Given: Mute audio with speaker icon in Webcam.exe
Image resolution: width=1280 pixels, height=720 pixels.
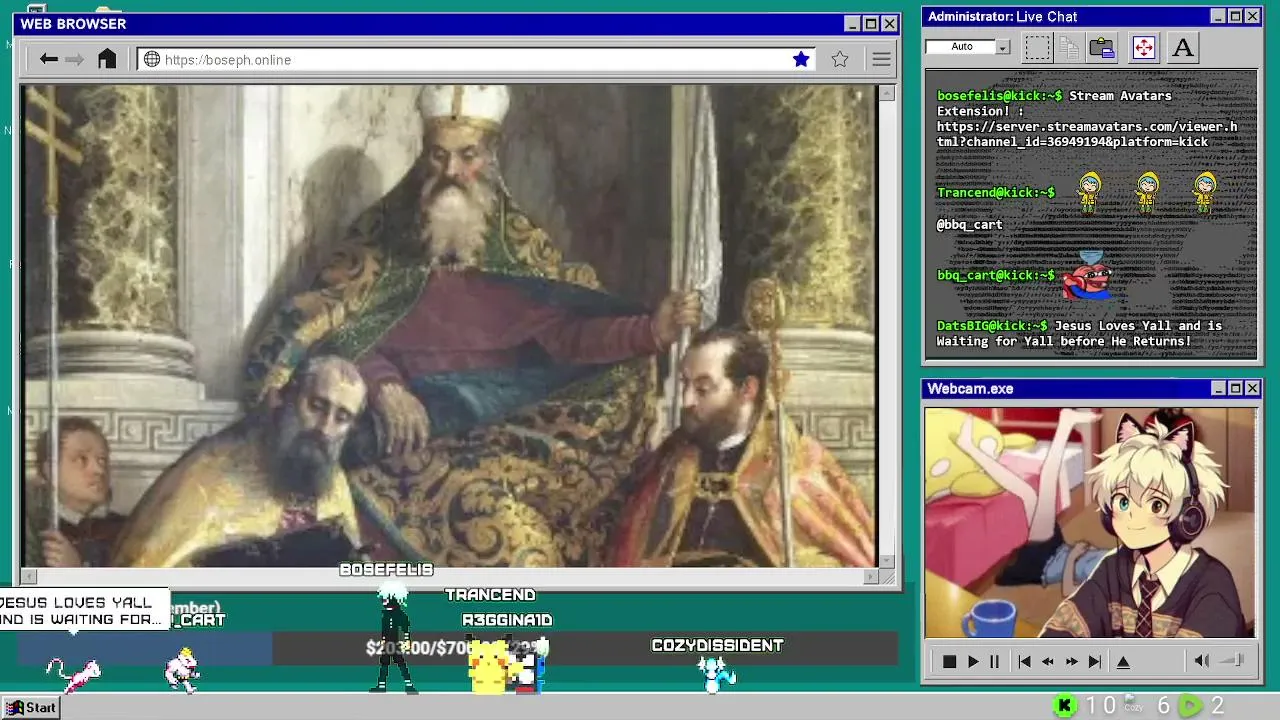Looking at the screenshot, I should click(x=1202, y=661).
